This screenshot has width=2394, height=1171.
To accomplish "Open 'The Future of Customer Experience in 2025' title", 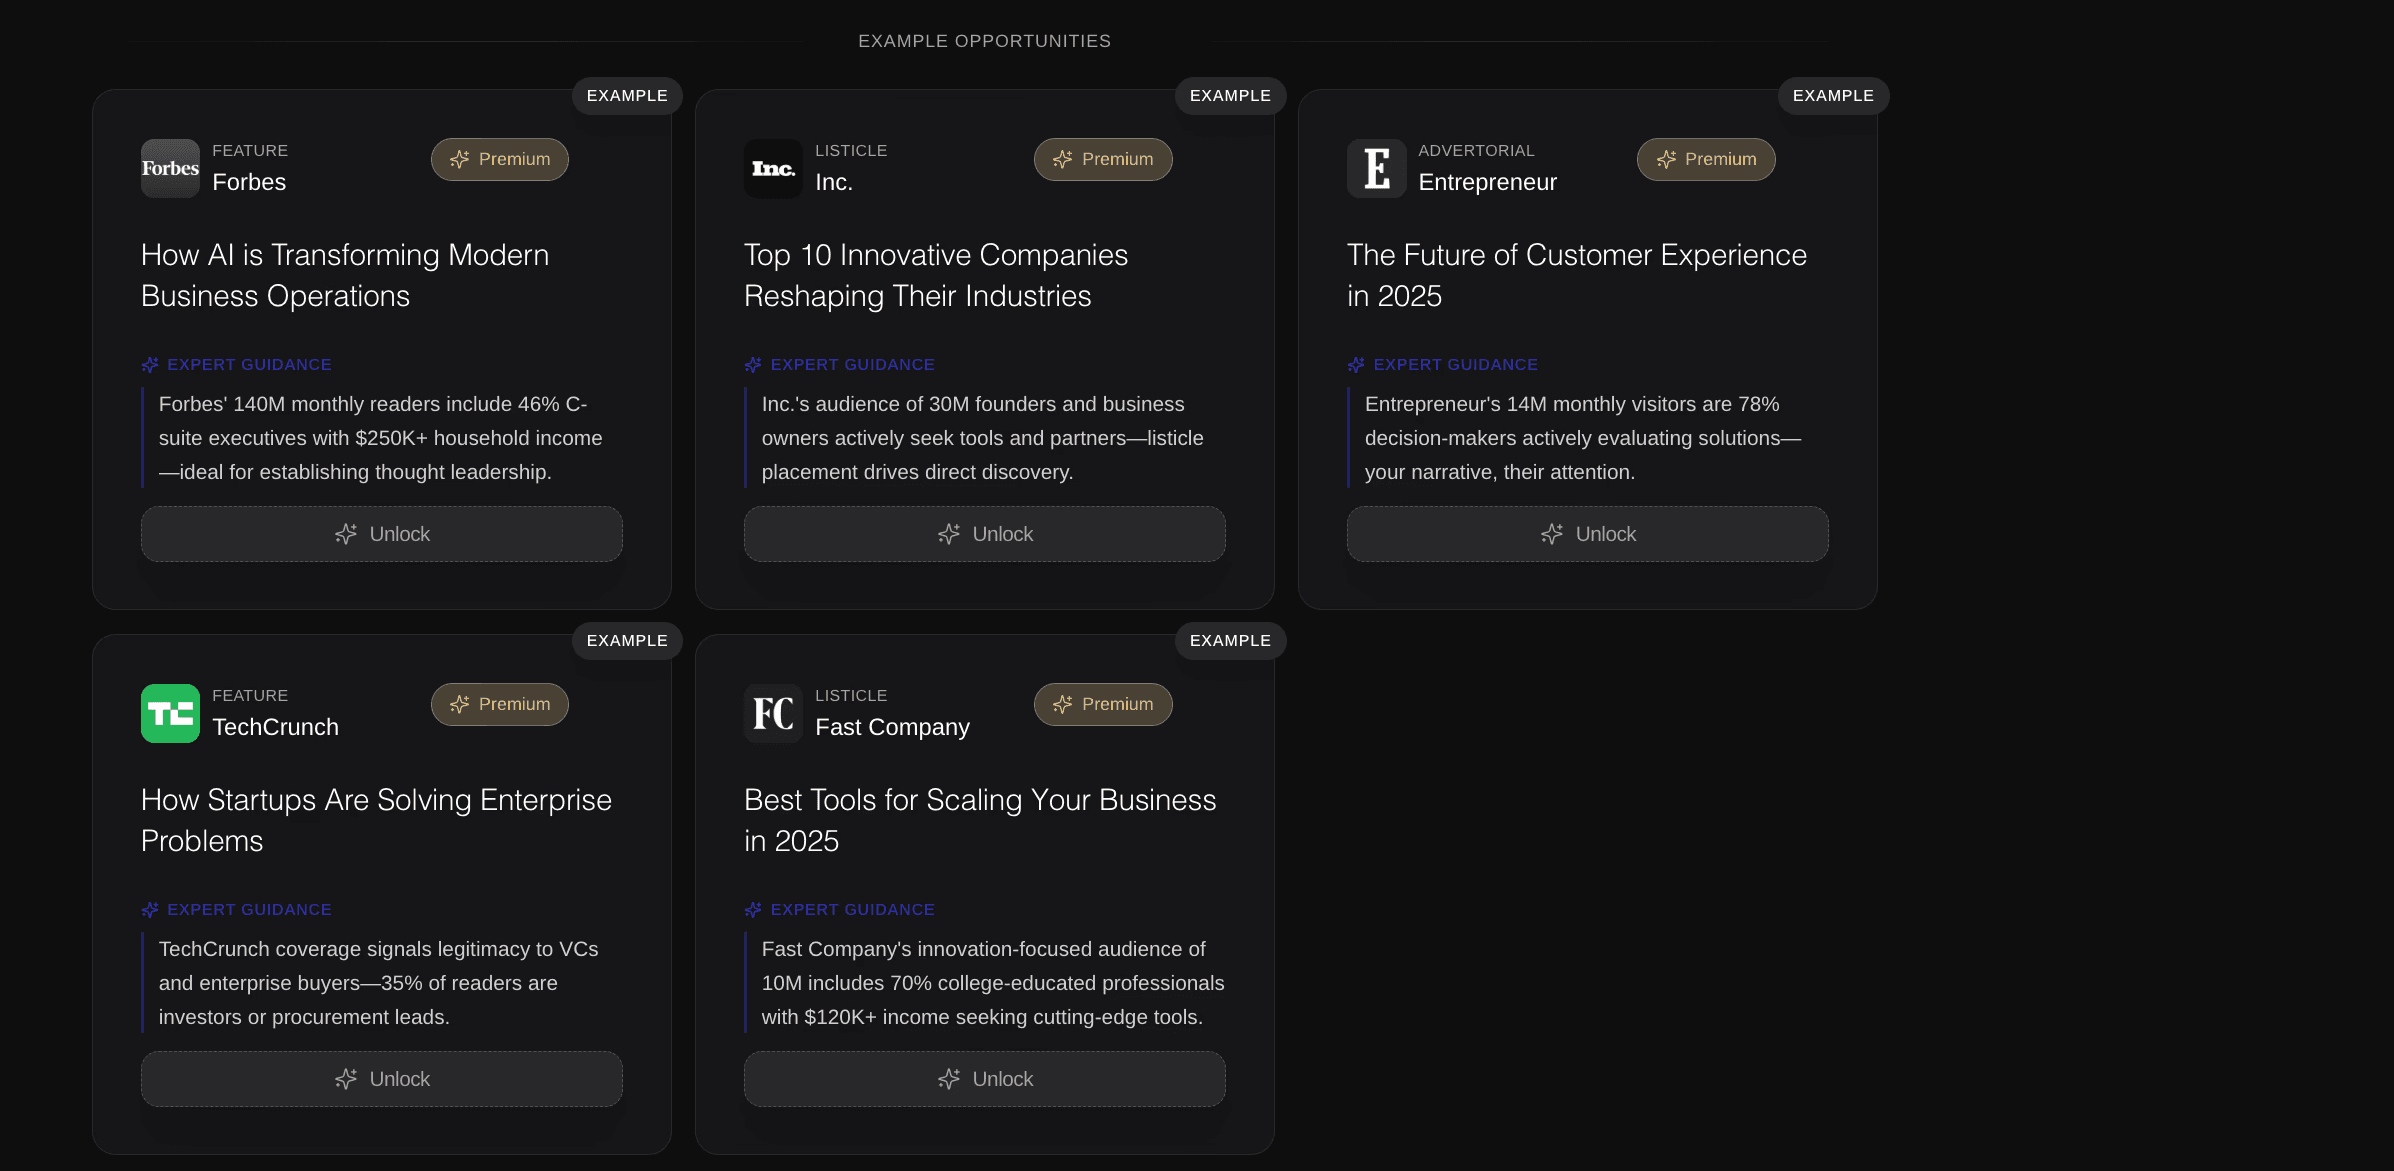I will [x=1576, y=275].
